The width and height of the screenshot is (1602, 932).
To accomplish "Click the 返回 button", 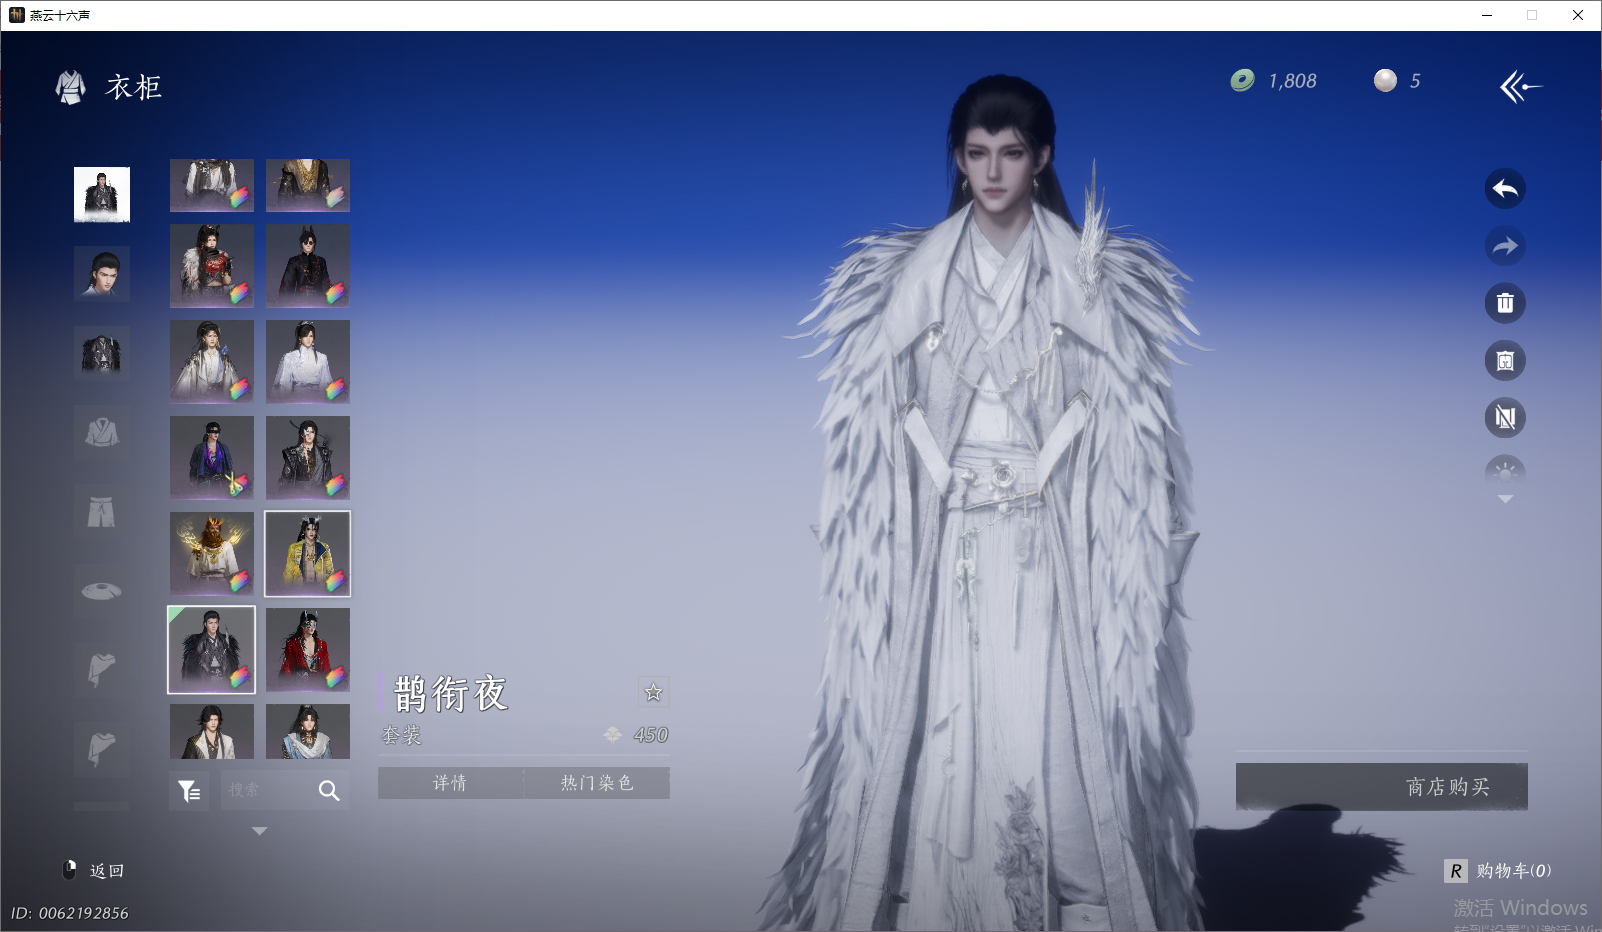I will (96, 871).
